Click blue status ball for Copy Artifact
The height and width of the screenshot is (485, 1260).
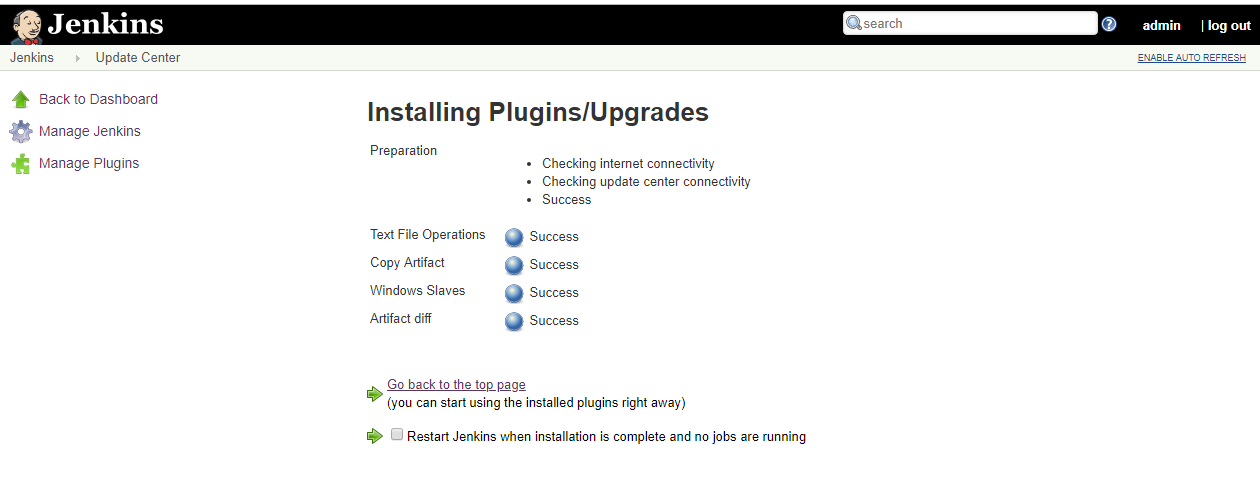pyautogui.click(x=514, y=265)
